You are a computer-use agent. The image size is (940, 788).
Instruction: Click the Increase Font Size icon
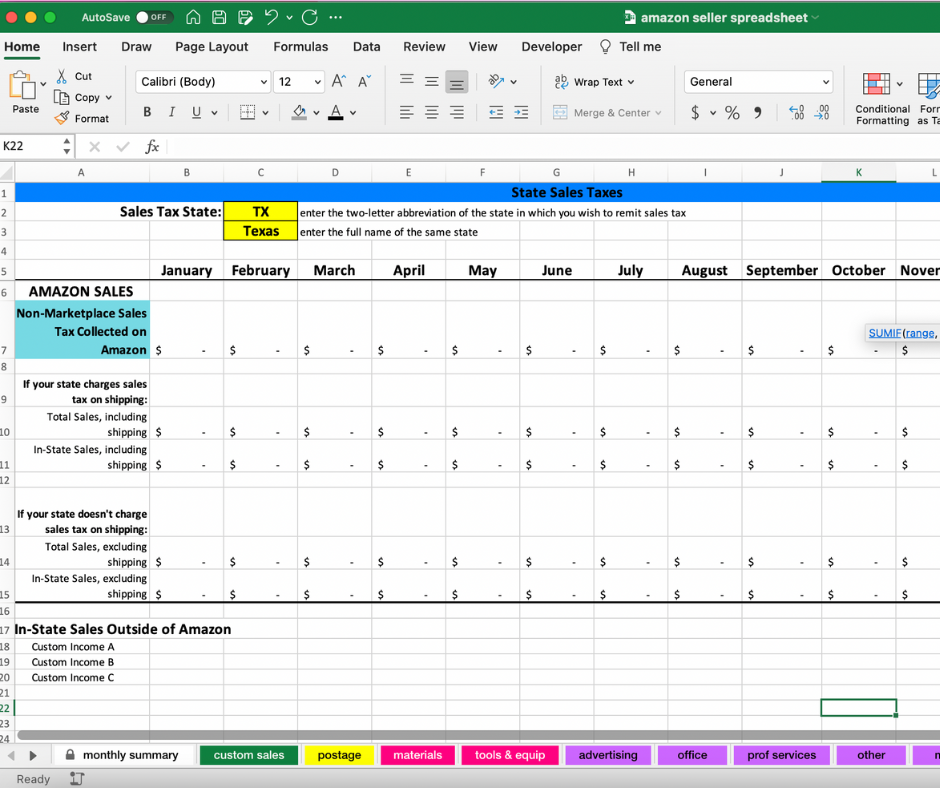(339, 82)
